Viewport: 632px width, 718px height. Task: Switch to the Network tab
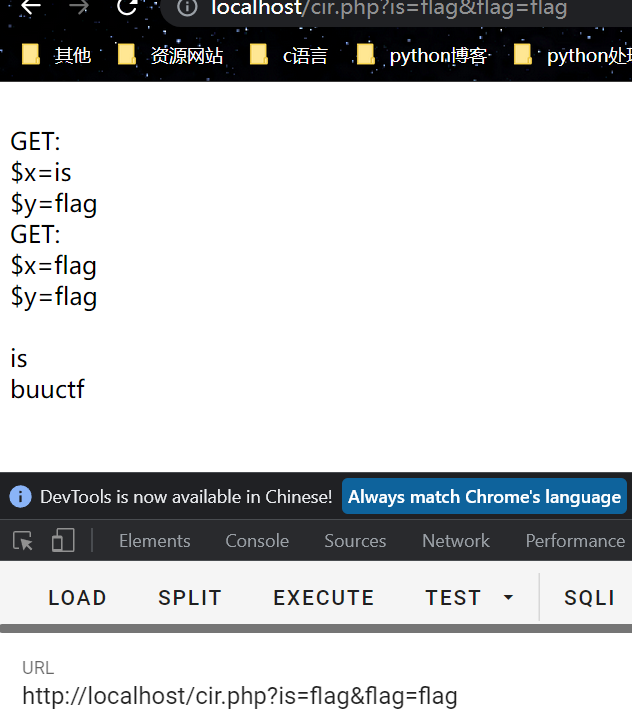tap(456, 541)
